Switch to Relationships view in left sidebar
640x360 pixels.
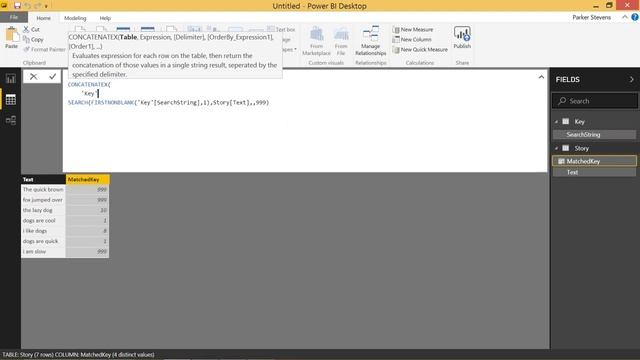[11, 120]
